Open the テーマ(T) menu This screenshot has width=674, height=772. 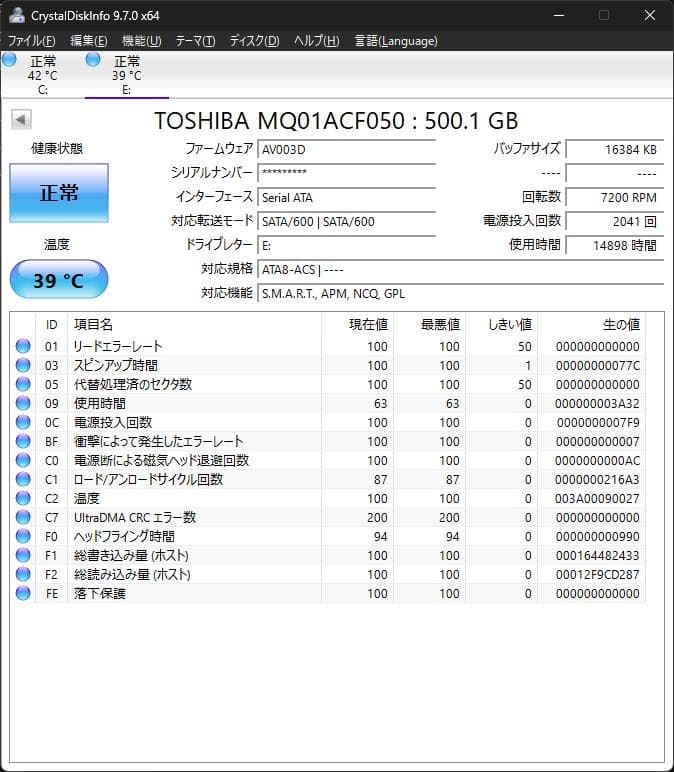[x=195, y=41]
